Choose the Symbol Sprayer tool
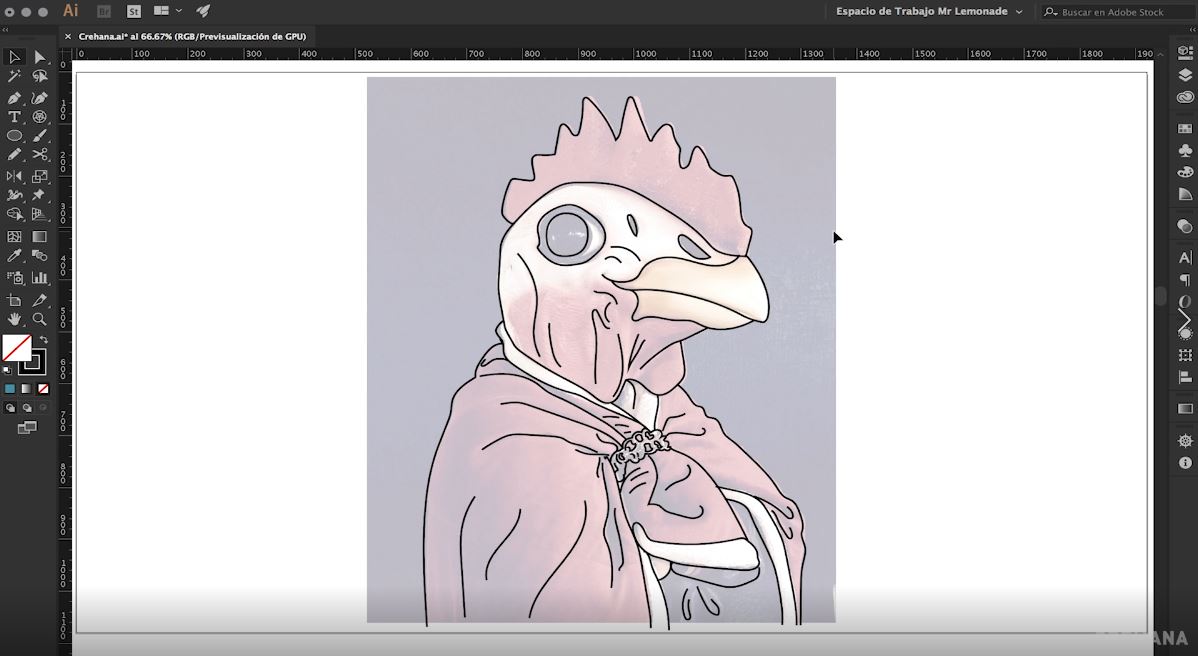 [14, 278]
